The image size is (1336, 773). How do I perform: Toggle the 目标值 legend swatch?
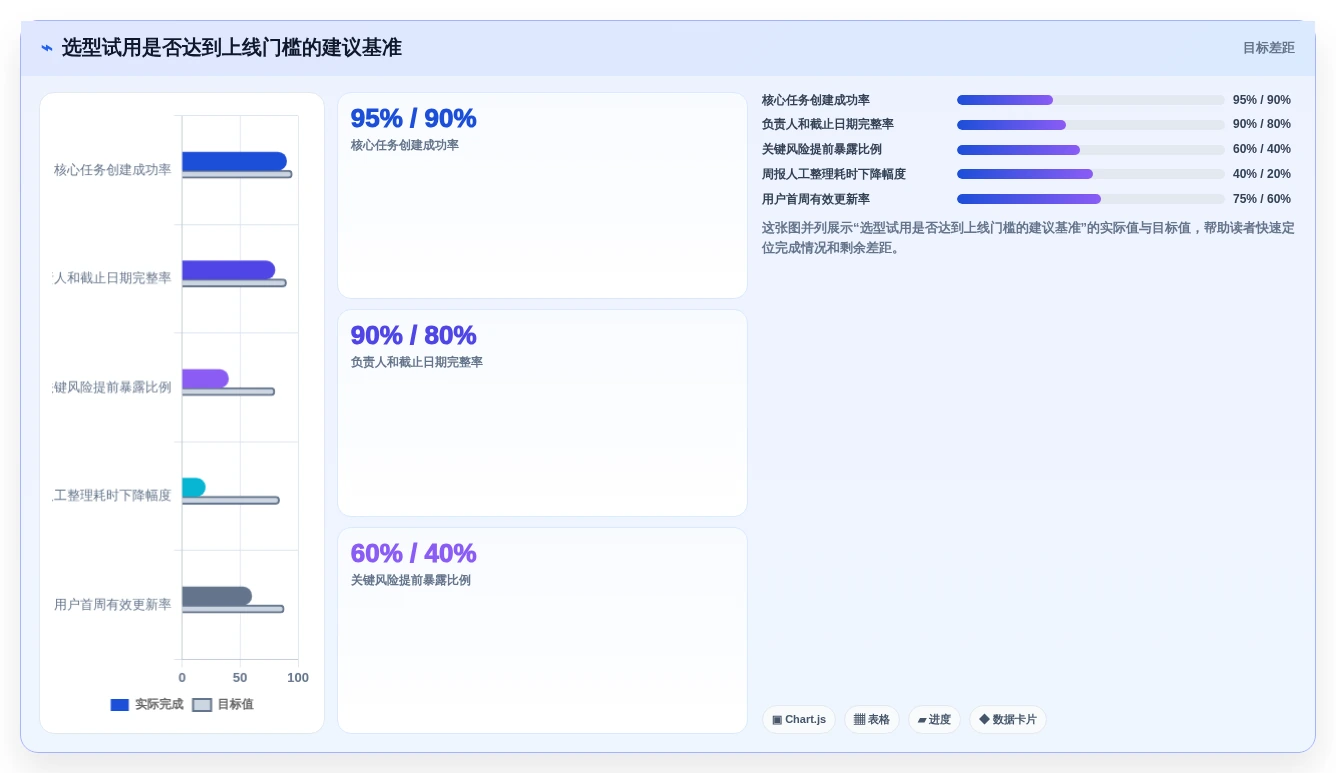click(x=202, y=705)
